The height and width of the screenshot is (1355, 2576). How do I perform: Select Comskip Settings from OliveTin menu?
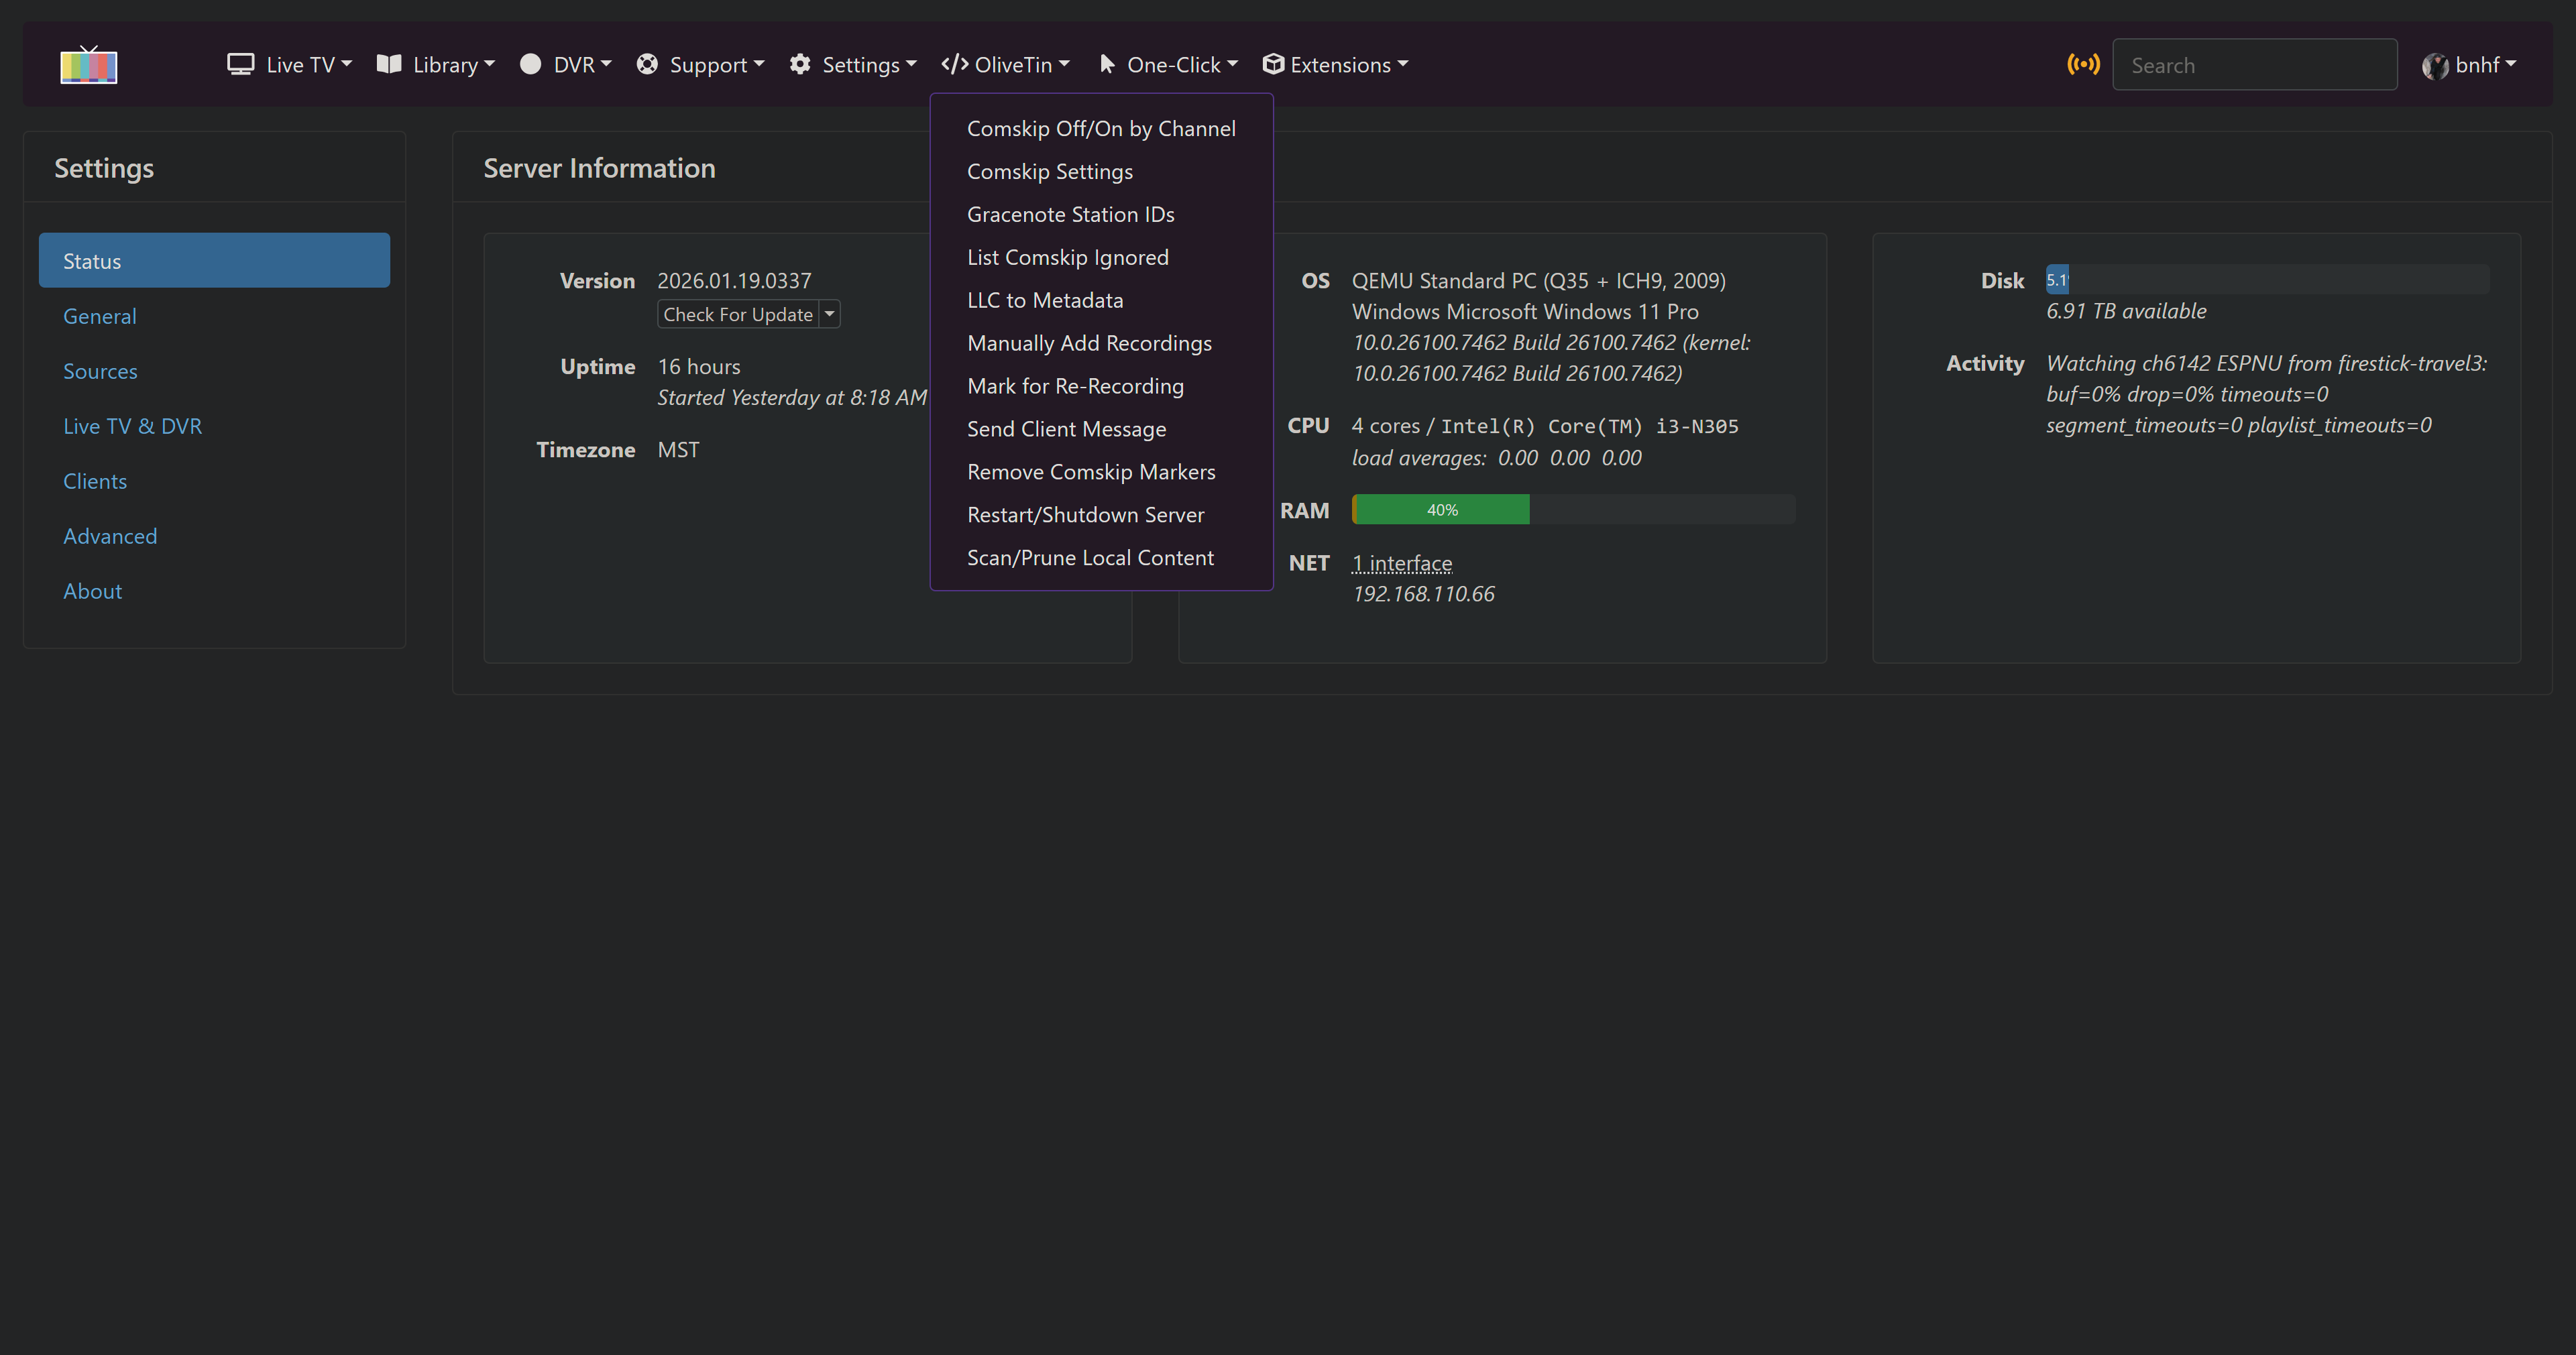coord(1049,172)
